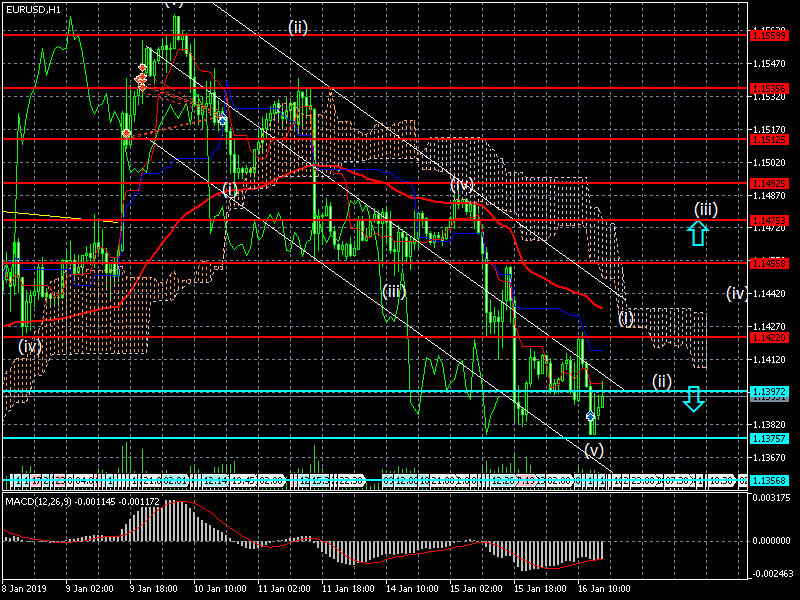Click the 1.15470 price axis value
800x600 pixels.
point(769,64)
